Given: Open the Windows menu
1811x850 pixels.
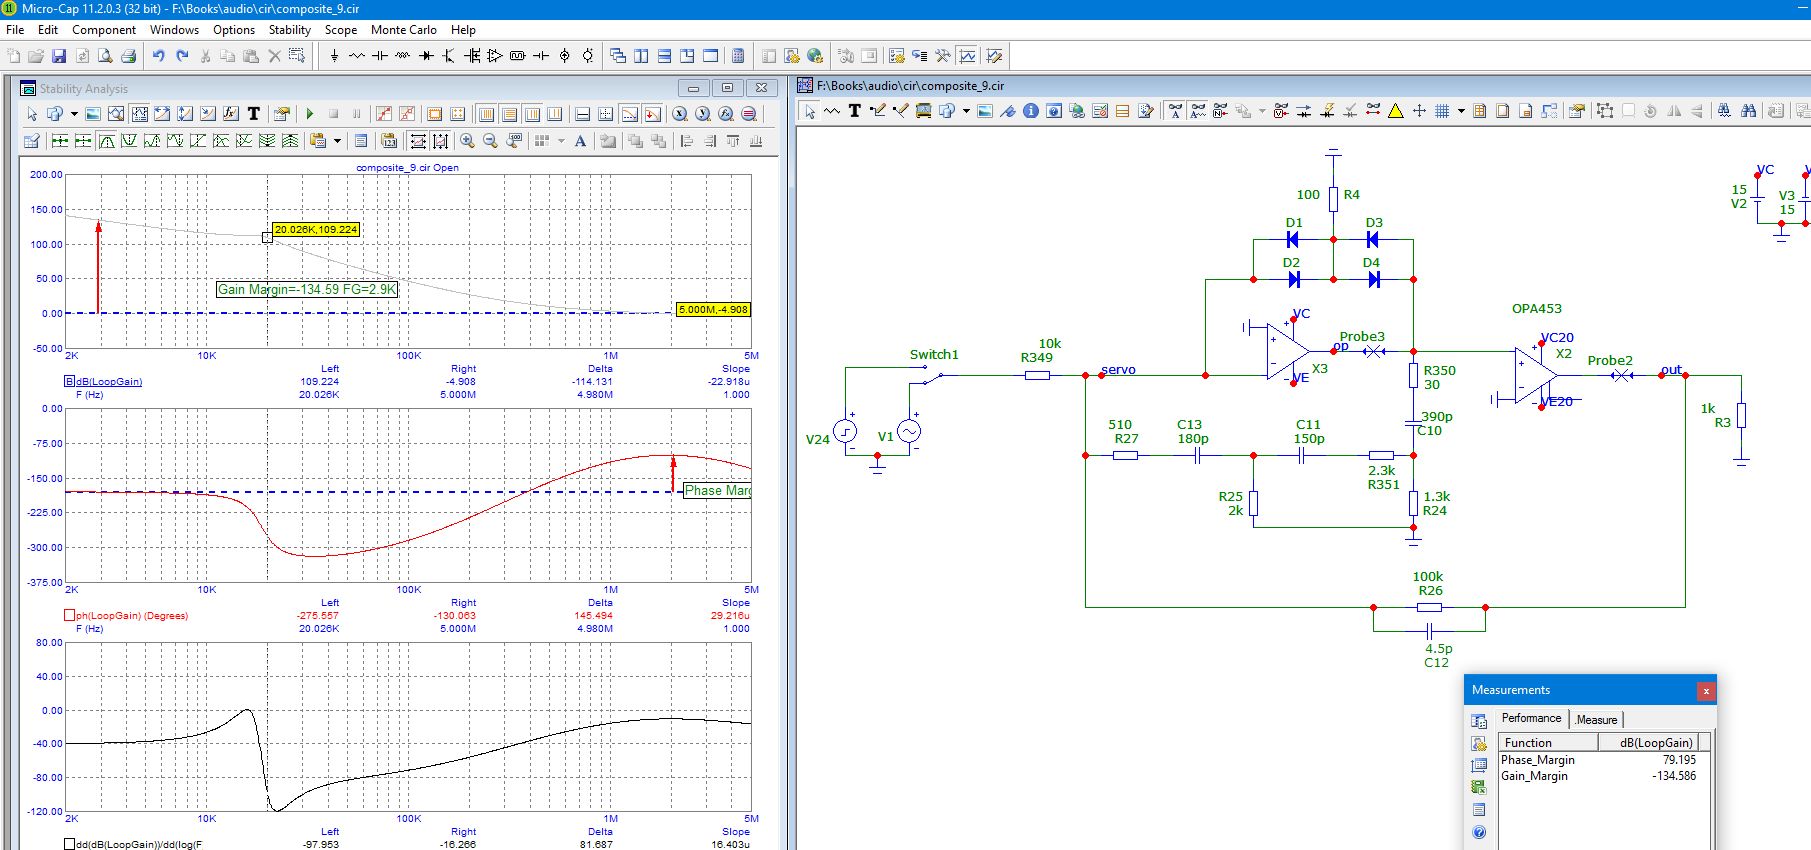Looking at the screenshot, I should tap(175, 30).
